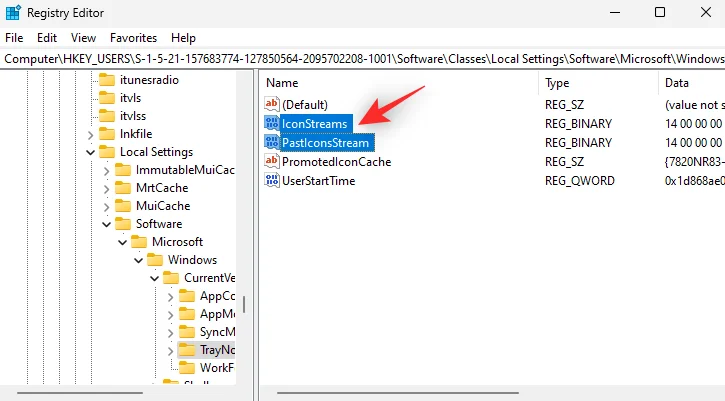Open the File menu
725x401 pixels.
(x=15, y=37)
